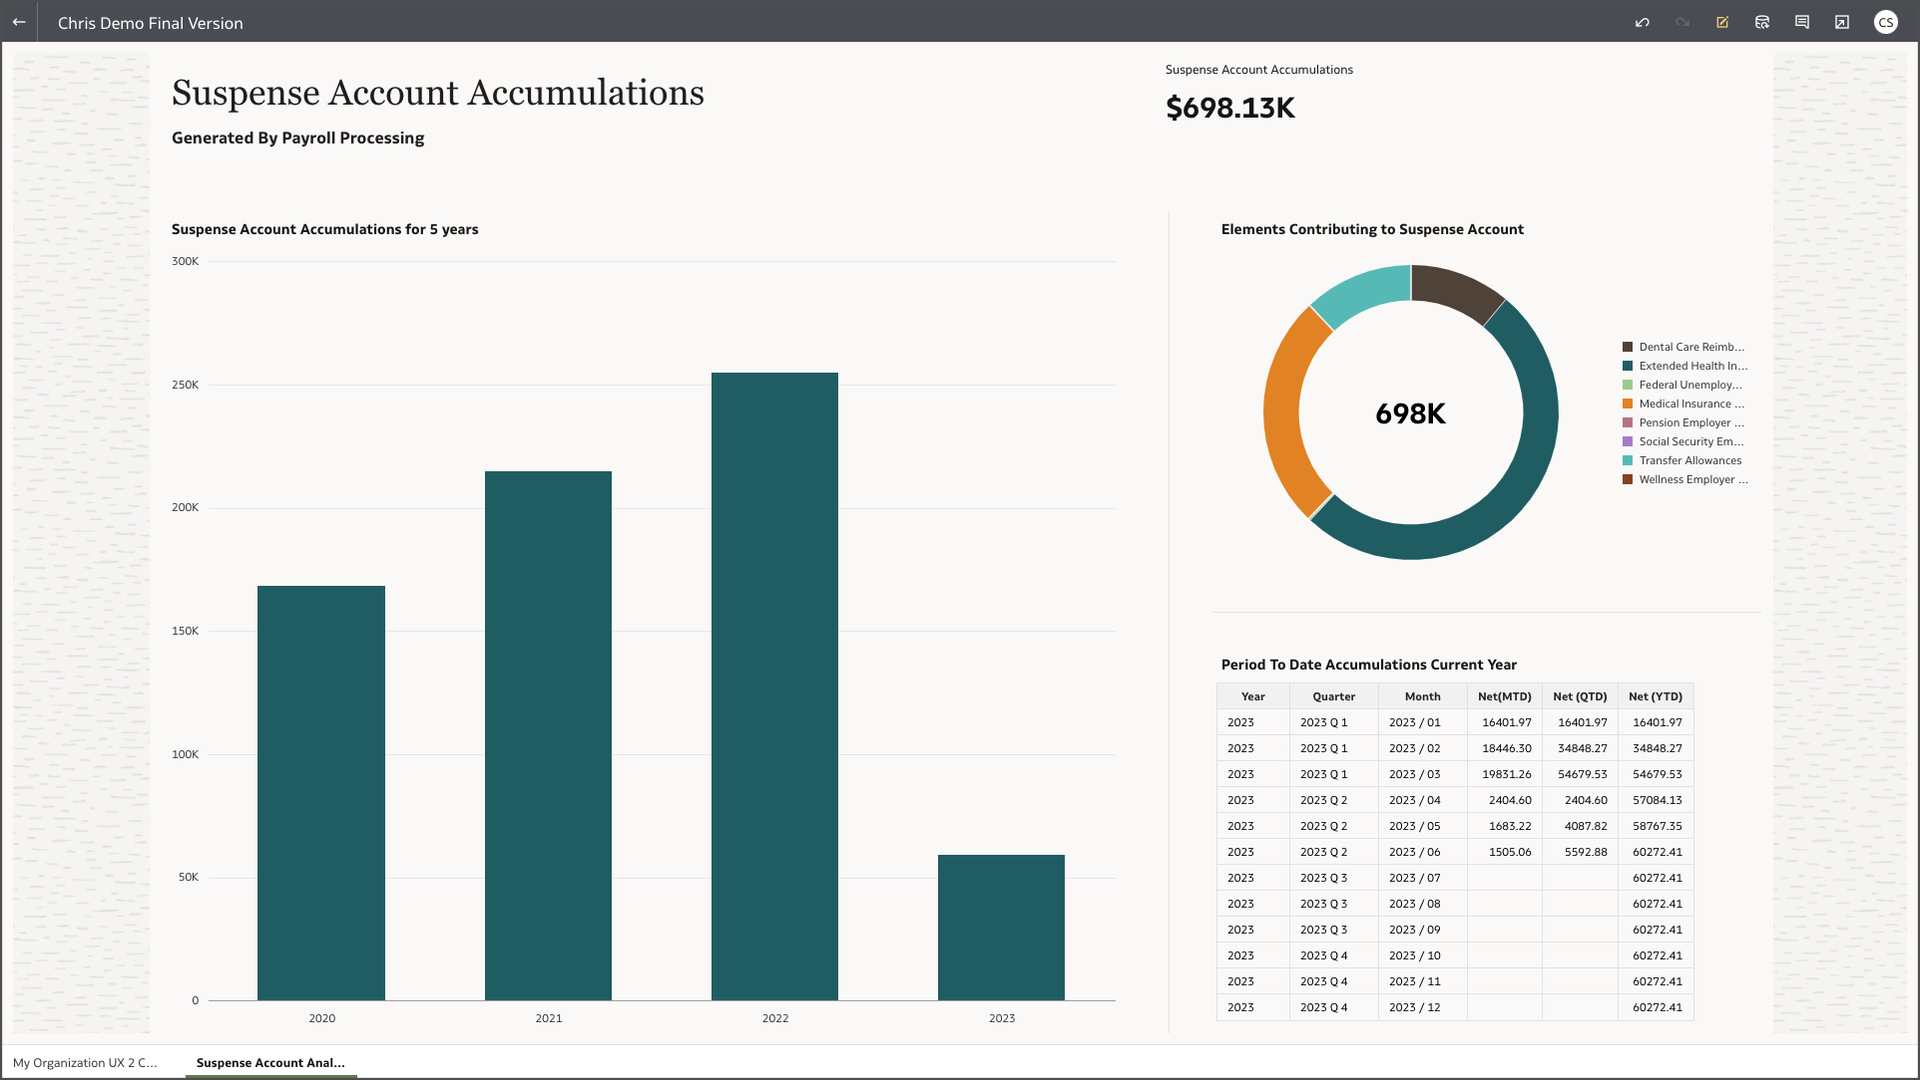The width and height of the screenshot is (1920, 1080).
Task: Click the chart title Suspense Account Accumulations for 5 years
Action: click(324, 229)
